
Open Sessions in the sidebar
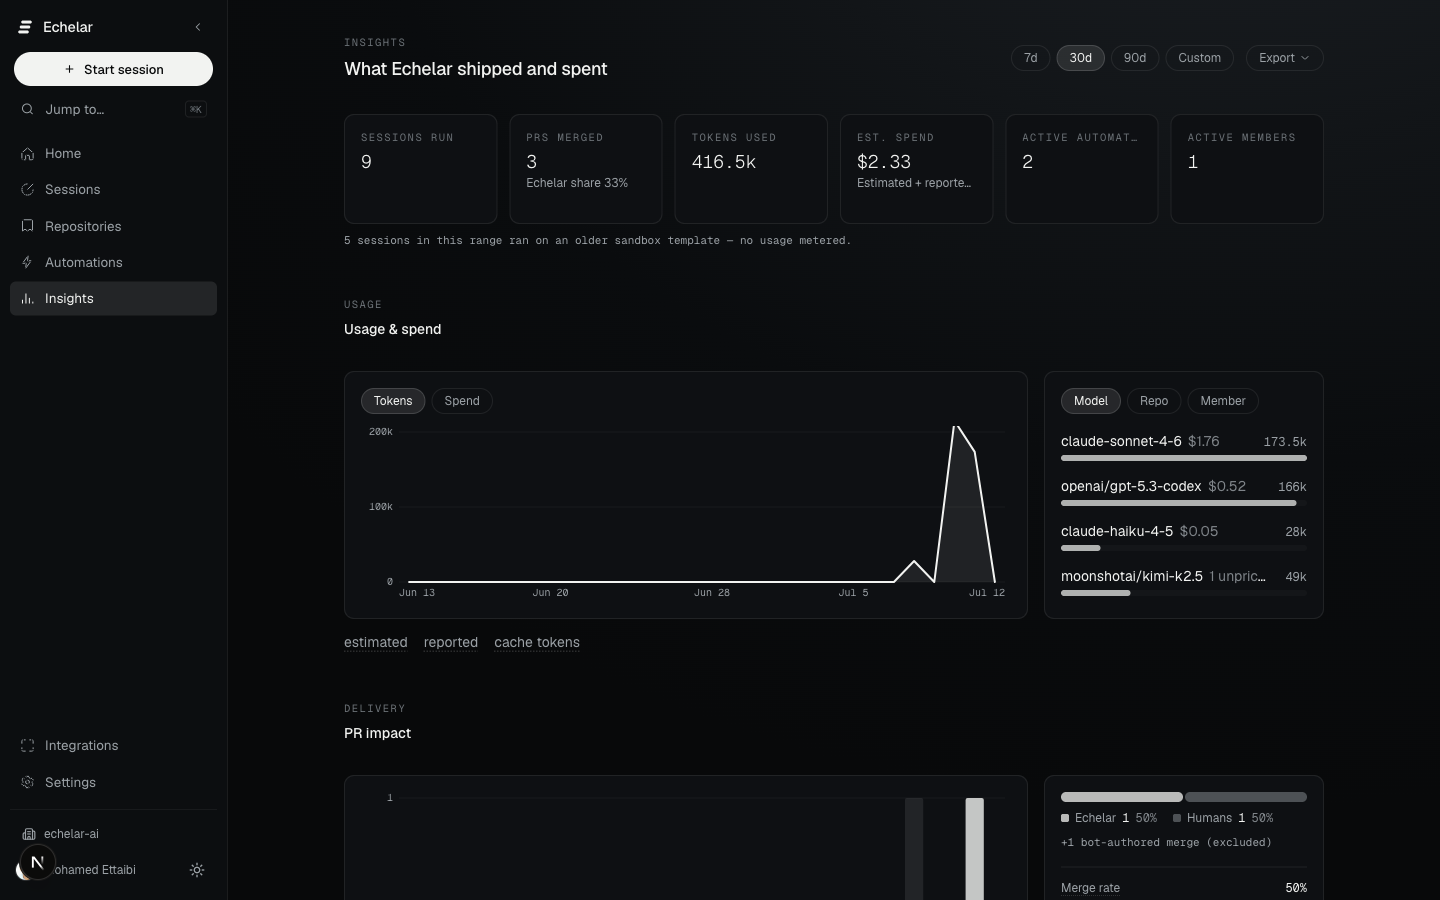113,189
